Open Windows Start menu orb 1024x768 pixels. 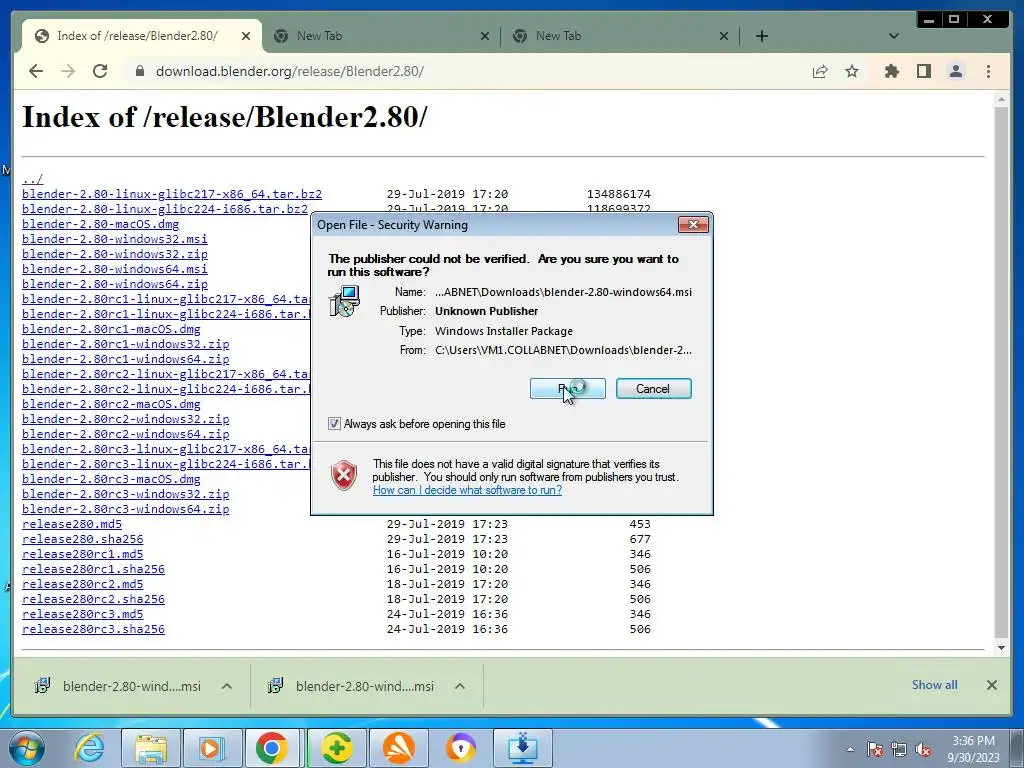pyautogui.click(x=26, y=748)
